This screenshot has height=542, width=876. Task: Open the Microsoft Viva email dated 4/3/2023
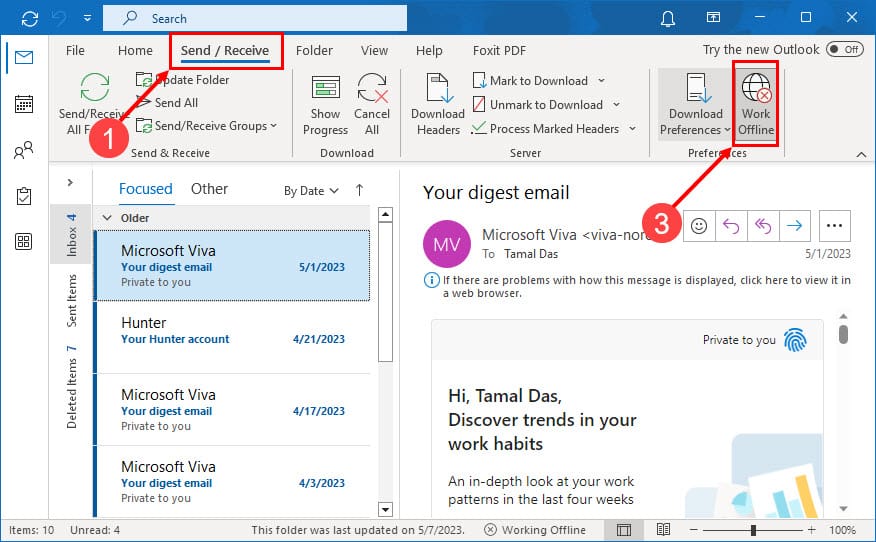232,482
